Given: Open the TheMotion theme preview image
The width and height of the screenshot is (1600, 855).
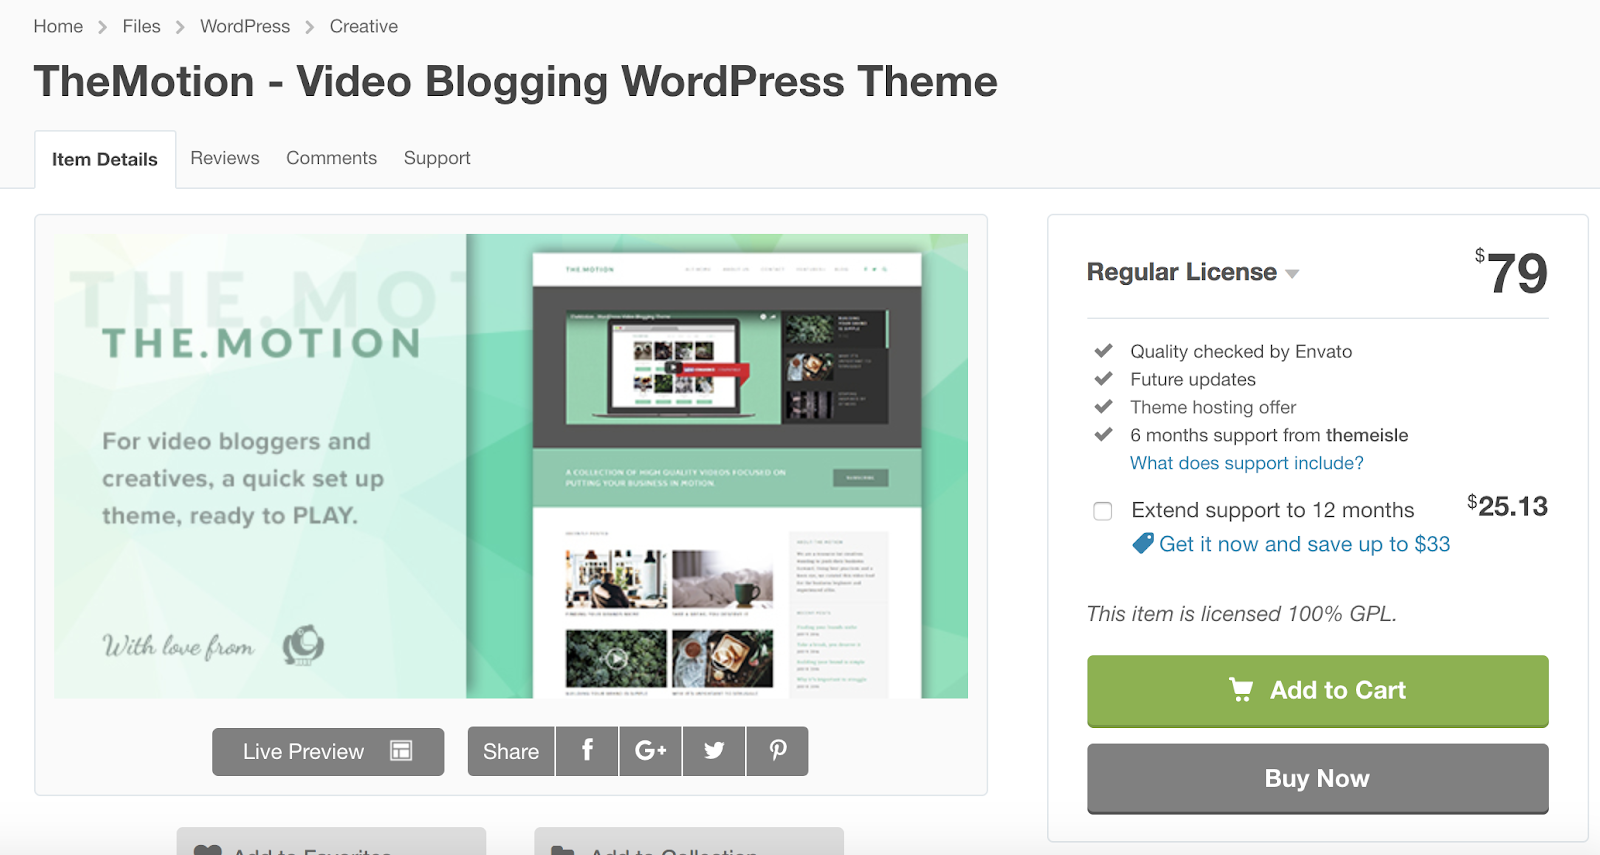Looking at the screenshot, I should pos(511,466).
